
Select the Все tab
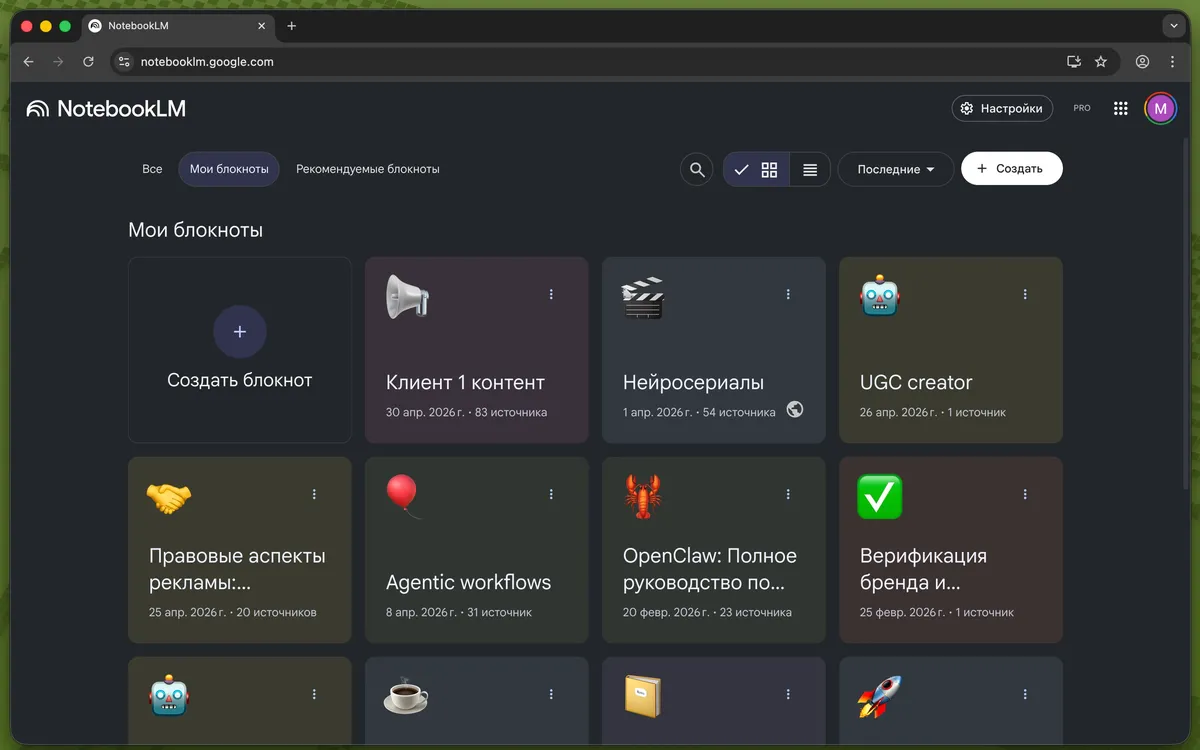click(x=152, y=169)
